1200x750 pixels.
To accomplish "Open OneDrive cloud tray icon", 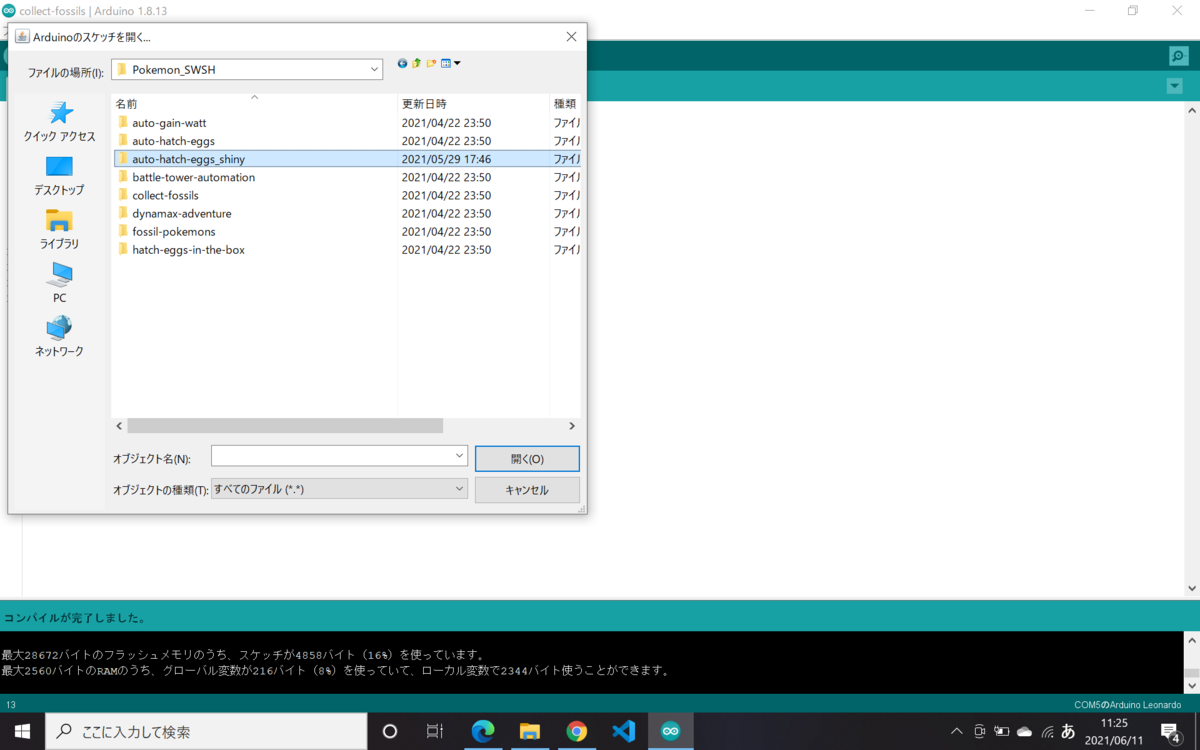I will 1024,732.
